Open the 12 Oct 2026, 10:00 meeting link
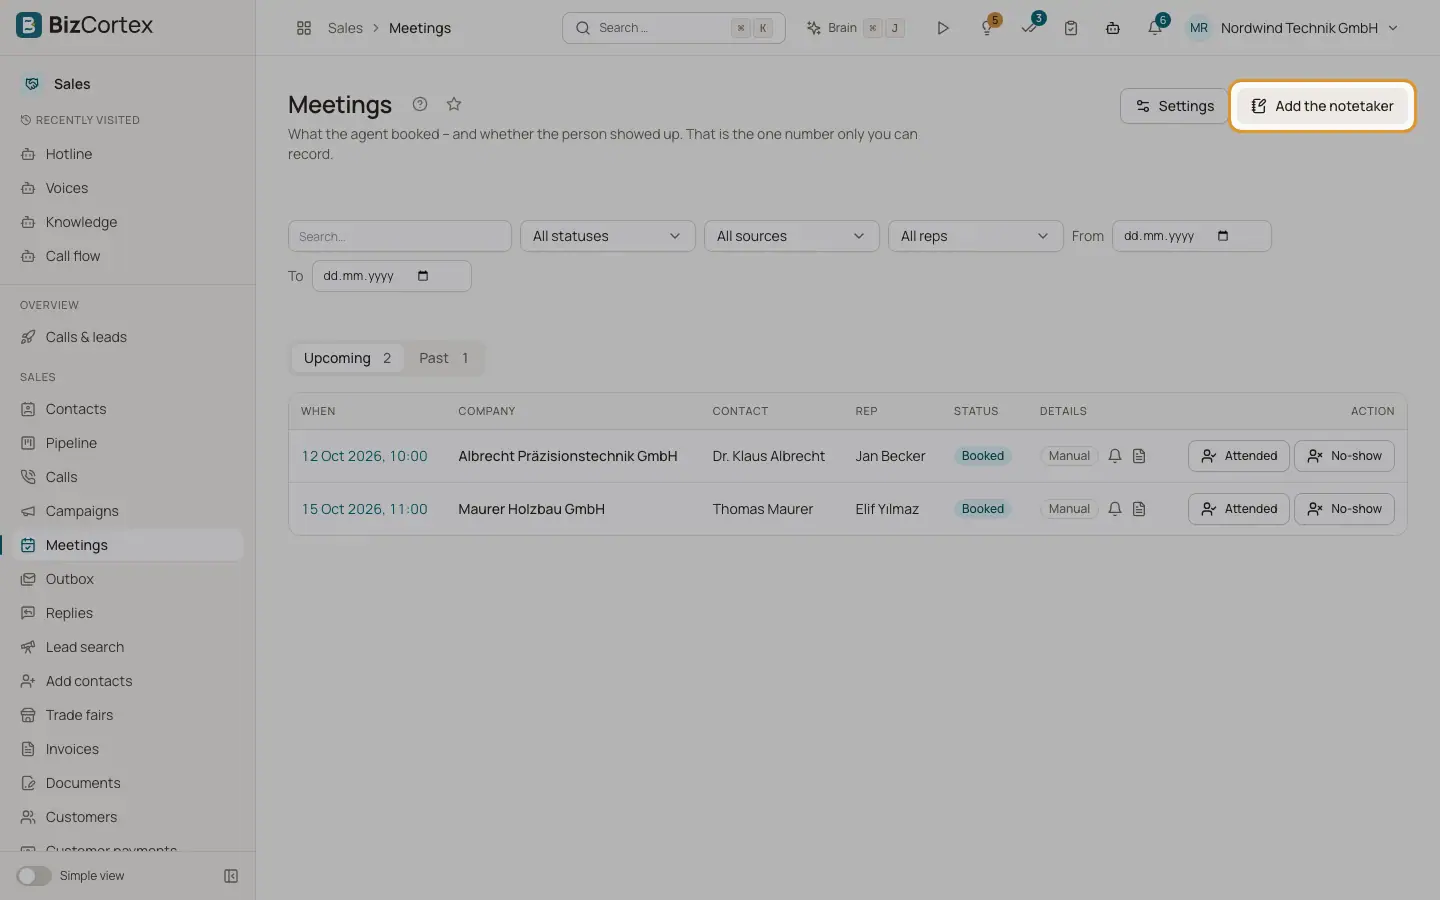 coord(364,456)
